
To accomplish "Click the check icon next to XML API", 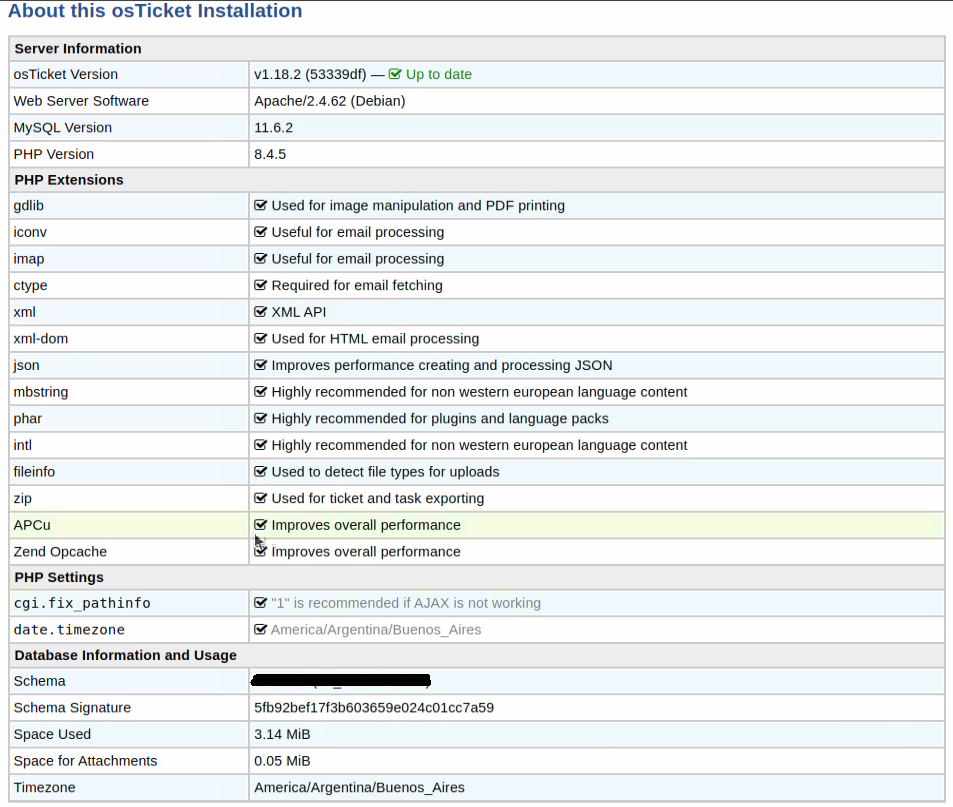I will (x=261, y=312).
